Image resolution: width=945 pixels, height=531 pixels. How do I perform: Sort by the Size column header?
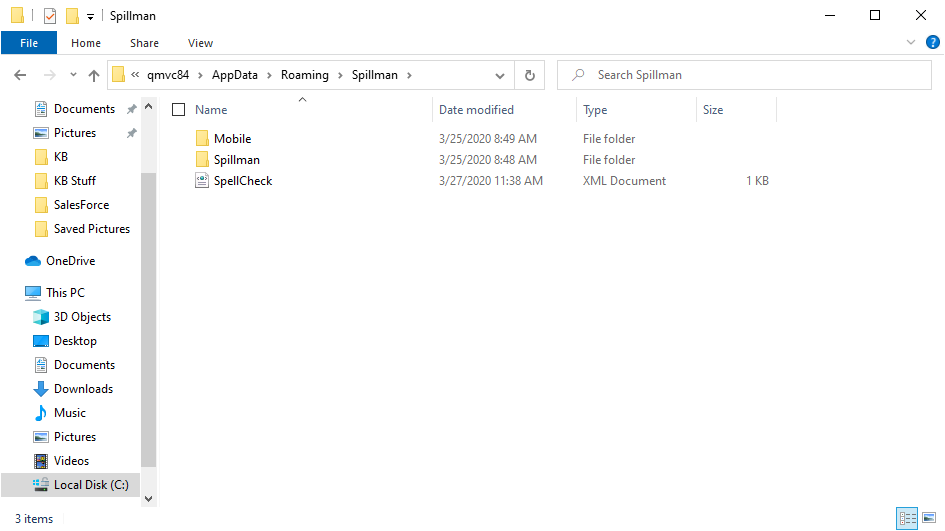(712, 110)
